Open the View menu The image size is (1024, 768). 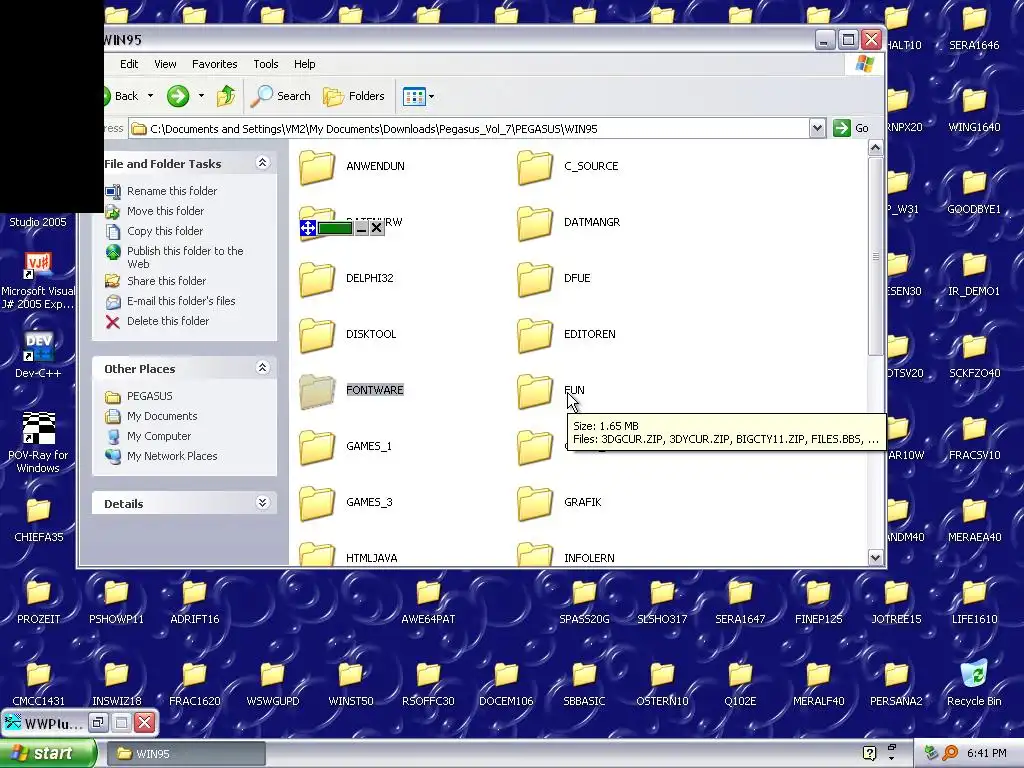(x=165, y=64)
